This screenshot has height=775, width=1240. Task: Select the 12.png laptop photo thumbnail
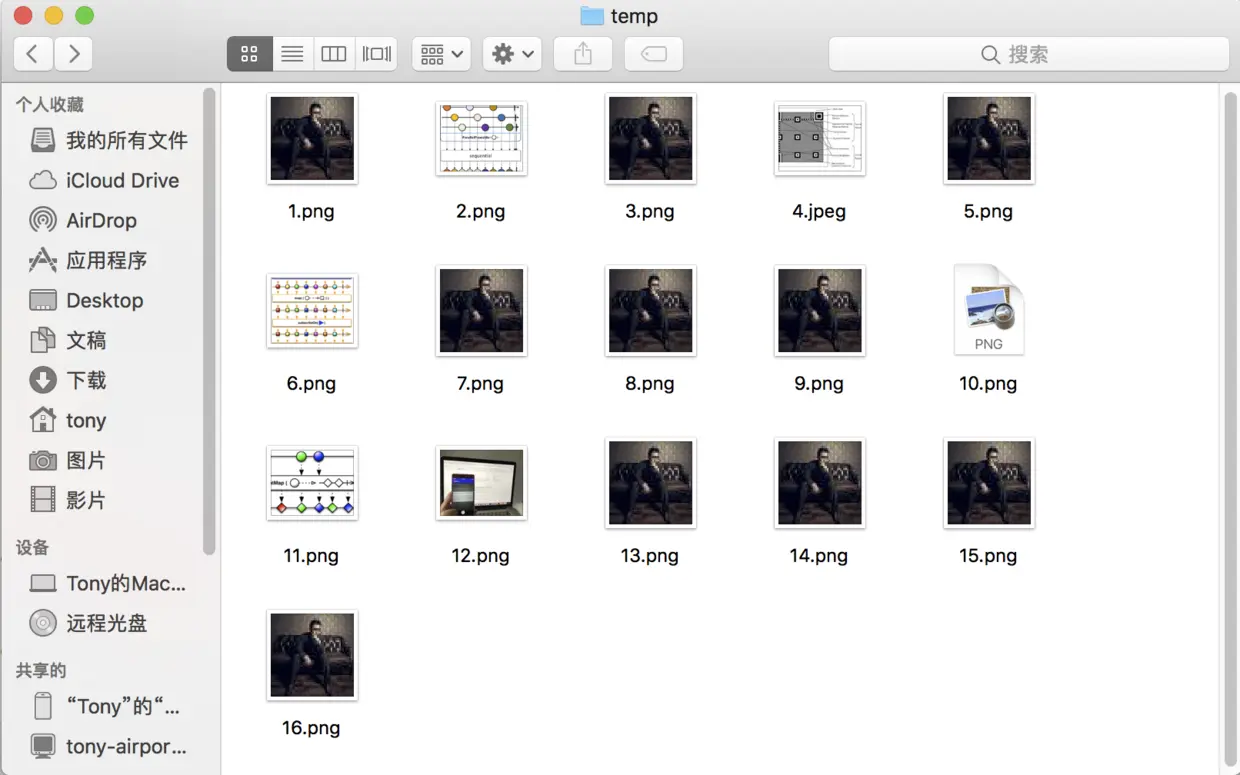point(481,483)
